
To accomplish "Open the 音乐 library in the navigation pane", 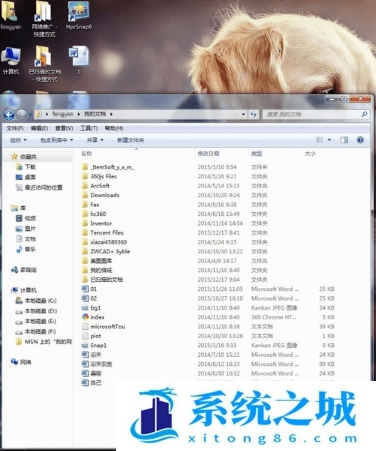I will (x=26, y=249).
